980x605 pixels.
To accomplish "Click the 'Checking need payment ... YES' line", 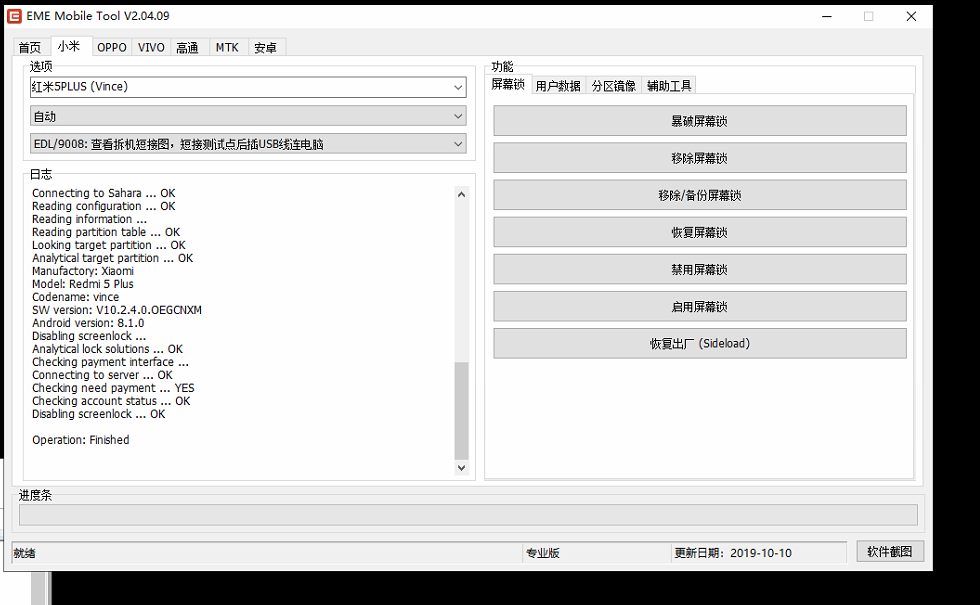I will point(113,388).
